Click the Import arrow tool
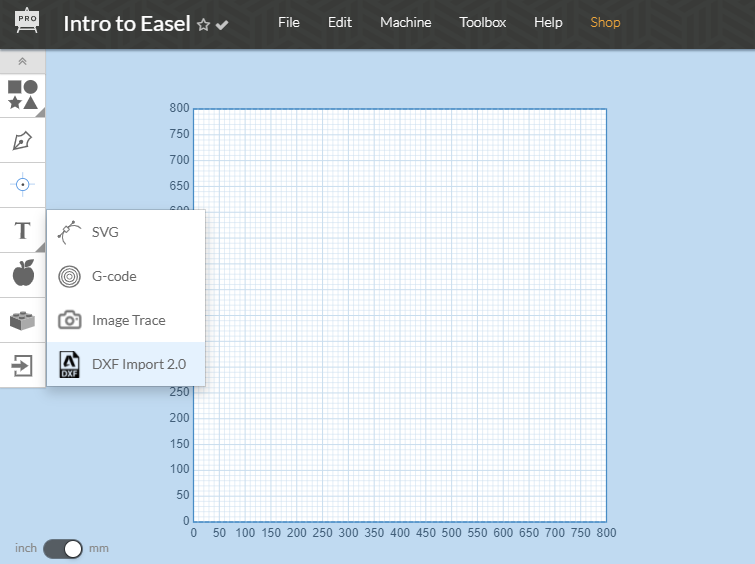 23,366
